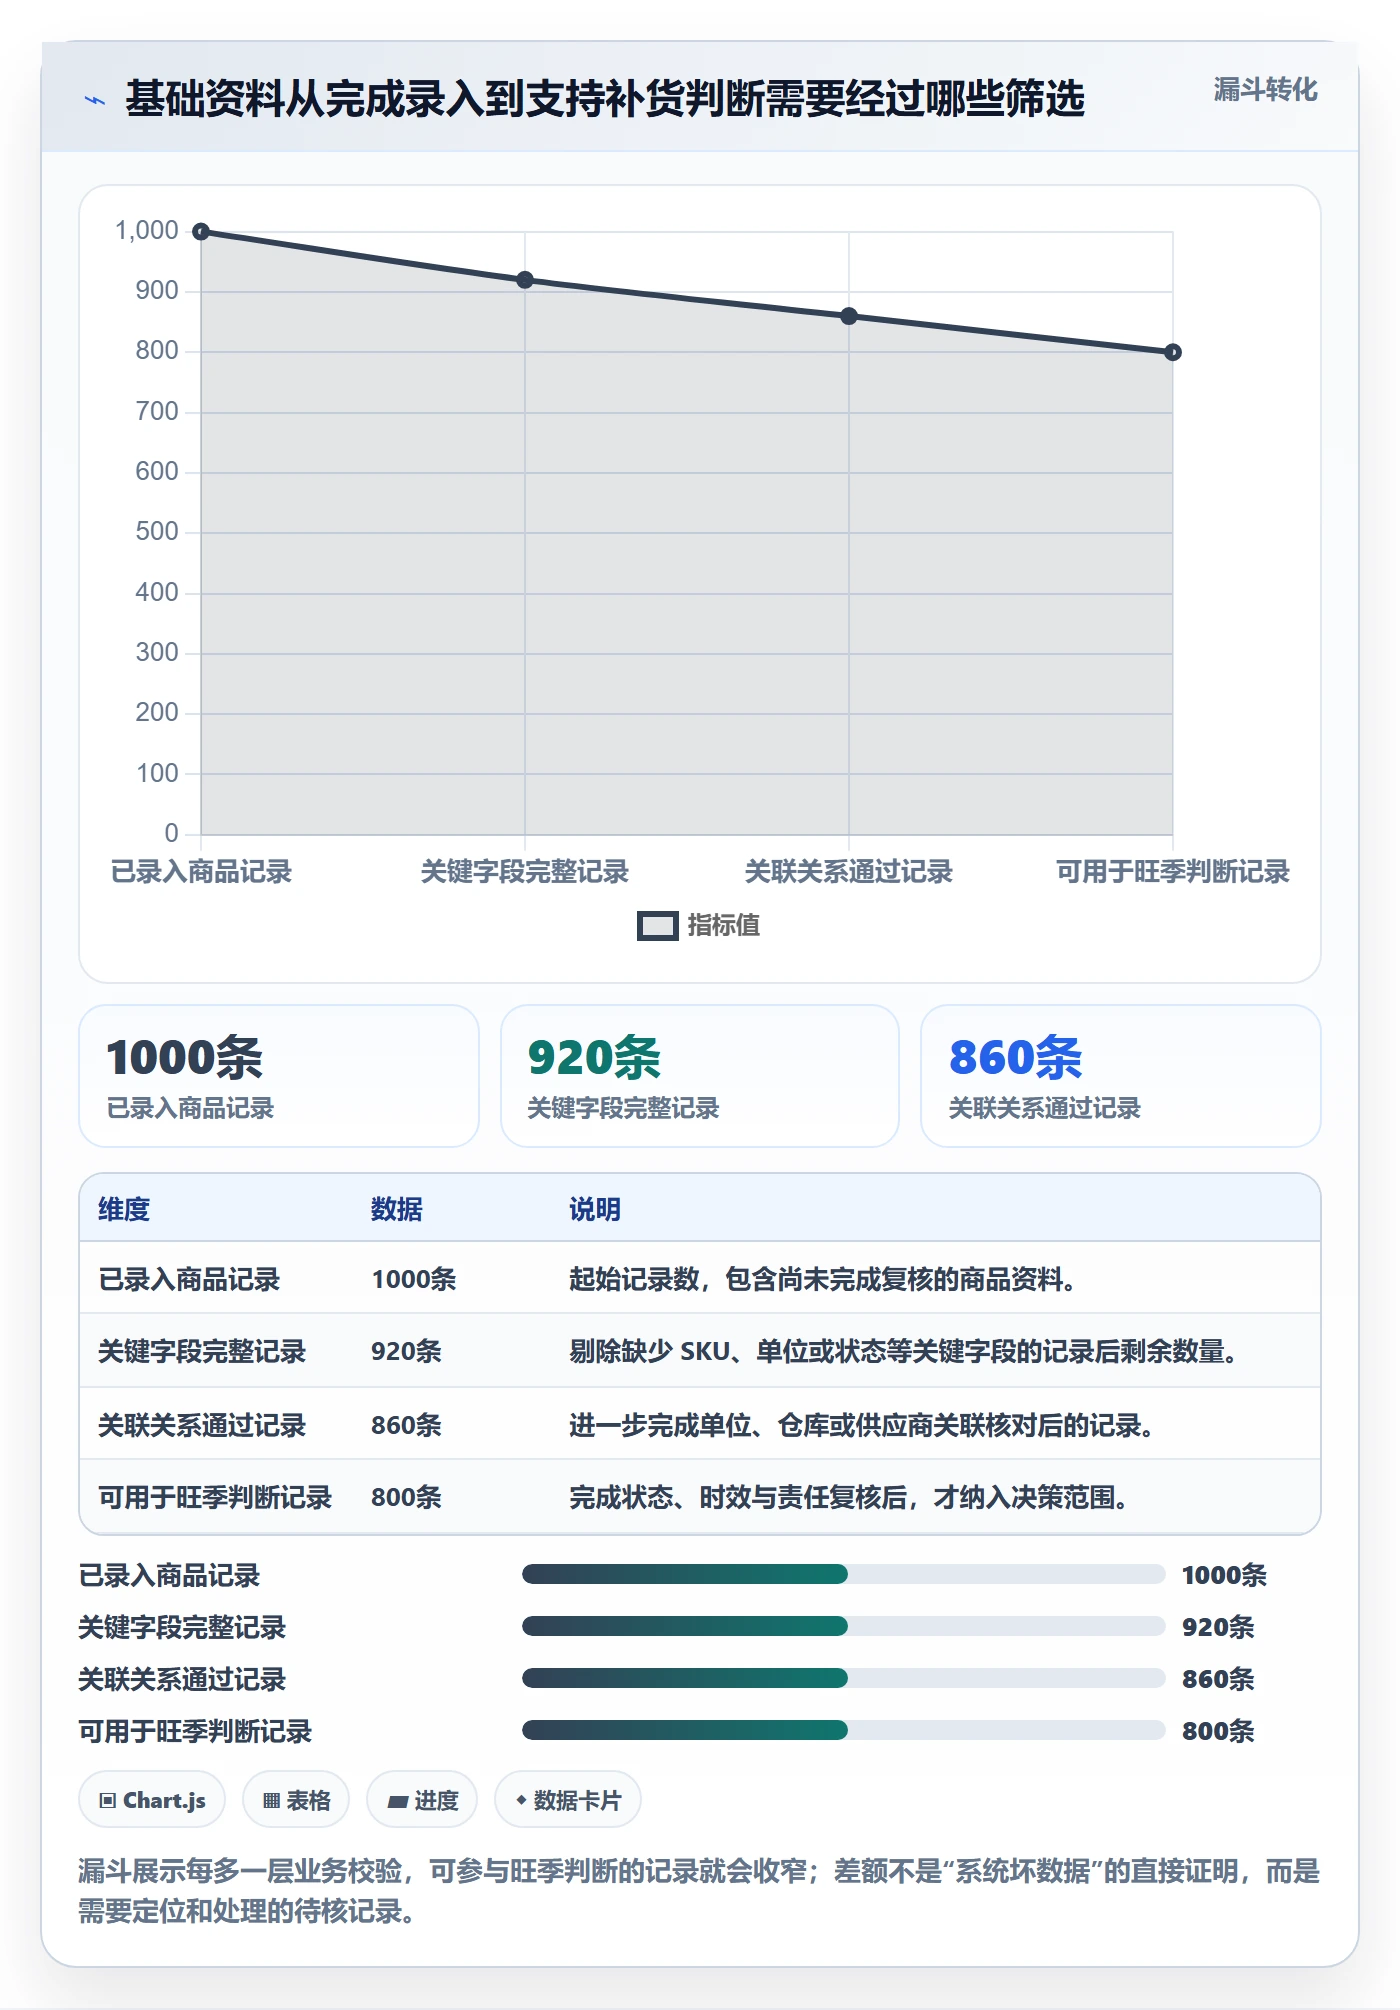The height and width of the screenshot is (2010, 1400).
Task: Click the progress bar for 可用于旺季判断记录
Action: tap(843, 1730)
